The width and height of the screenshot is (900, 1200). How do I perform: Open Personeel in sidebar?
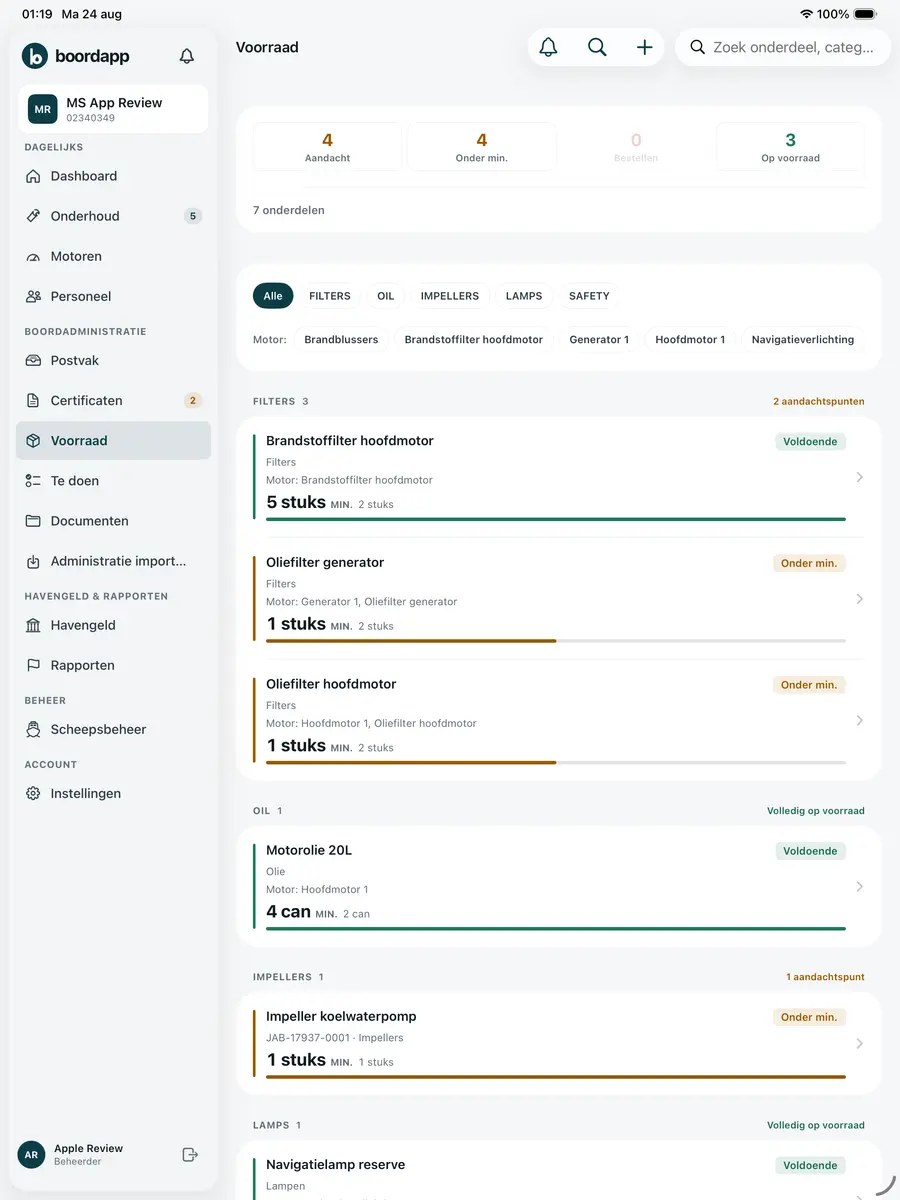pos(113,296)
